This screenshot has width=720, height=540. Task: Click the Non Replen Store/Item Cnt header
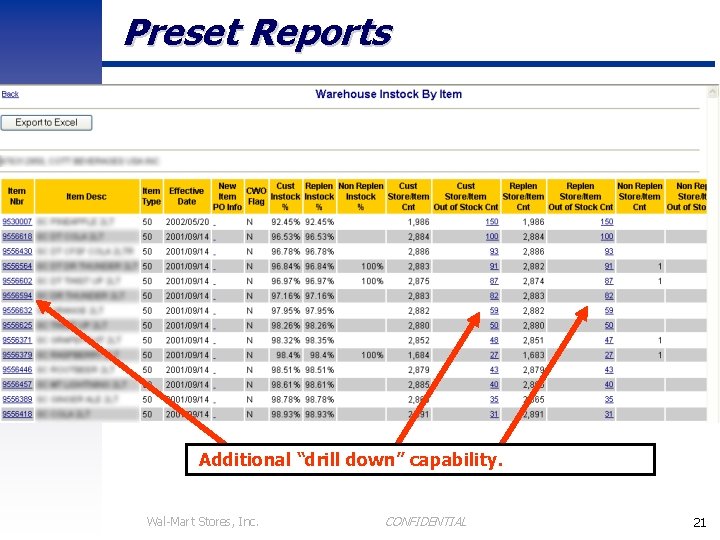coord(640,197)
